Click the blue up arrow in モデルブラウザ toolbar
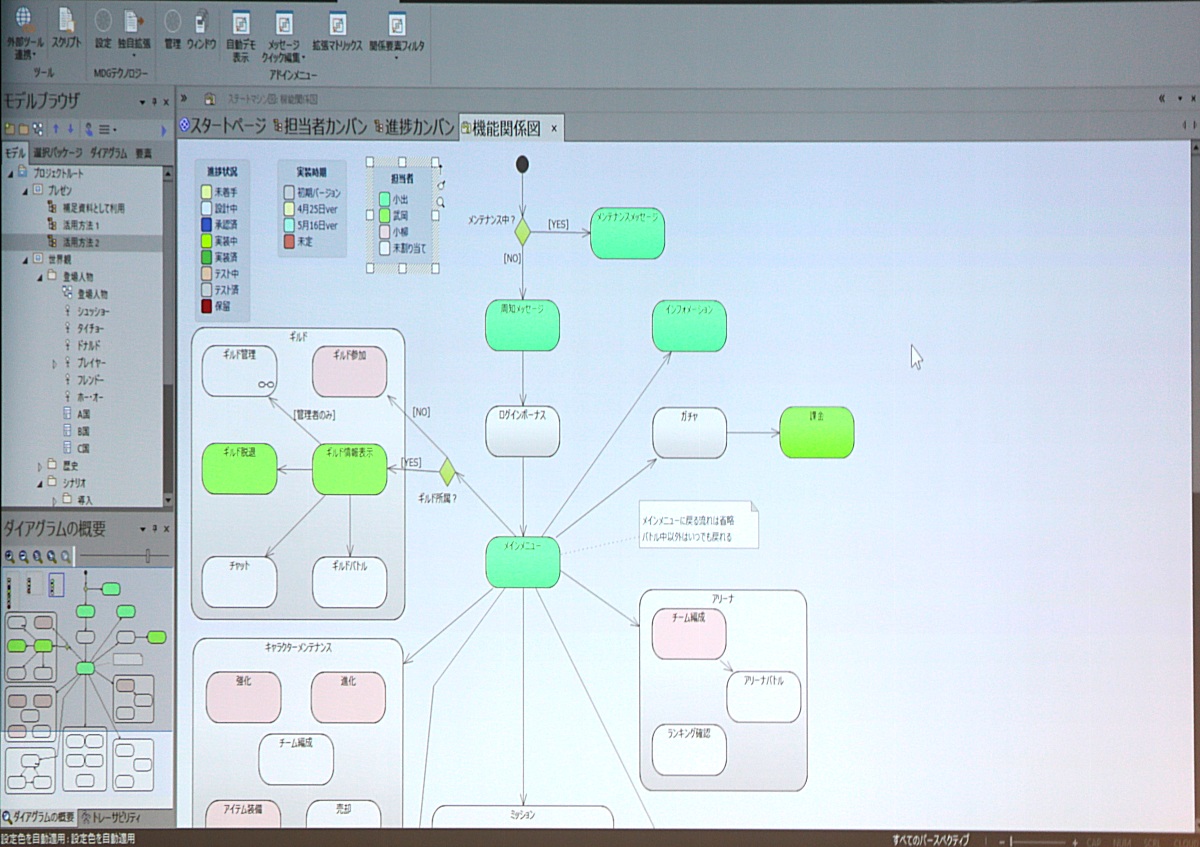 [x=56, y=129]
